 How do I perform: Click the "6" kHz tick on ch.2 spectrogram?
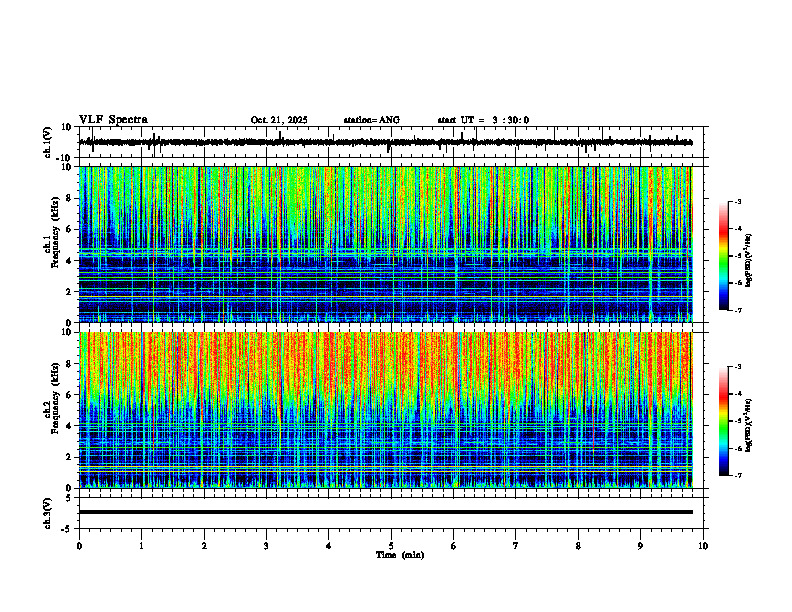[x=70, y=395]
